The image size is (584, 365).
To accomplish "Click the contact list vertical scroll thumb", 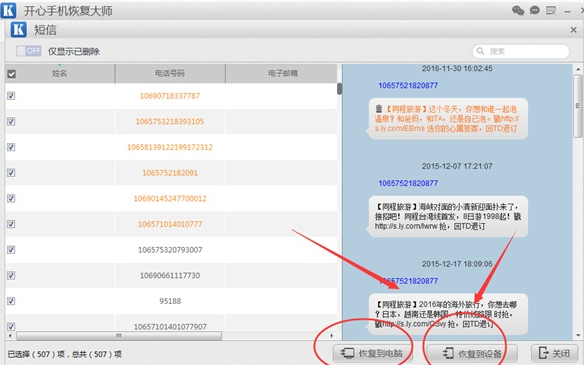I will (x=339, y=89).
